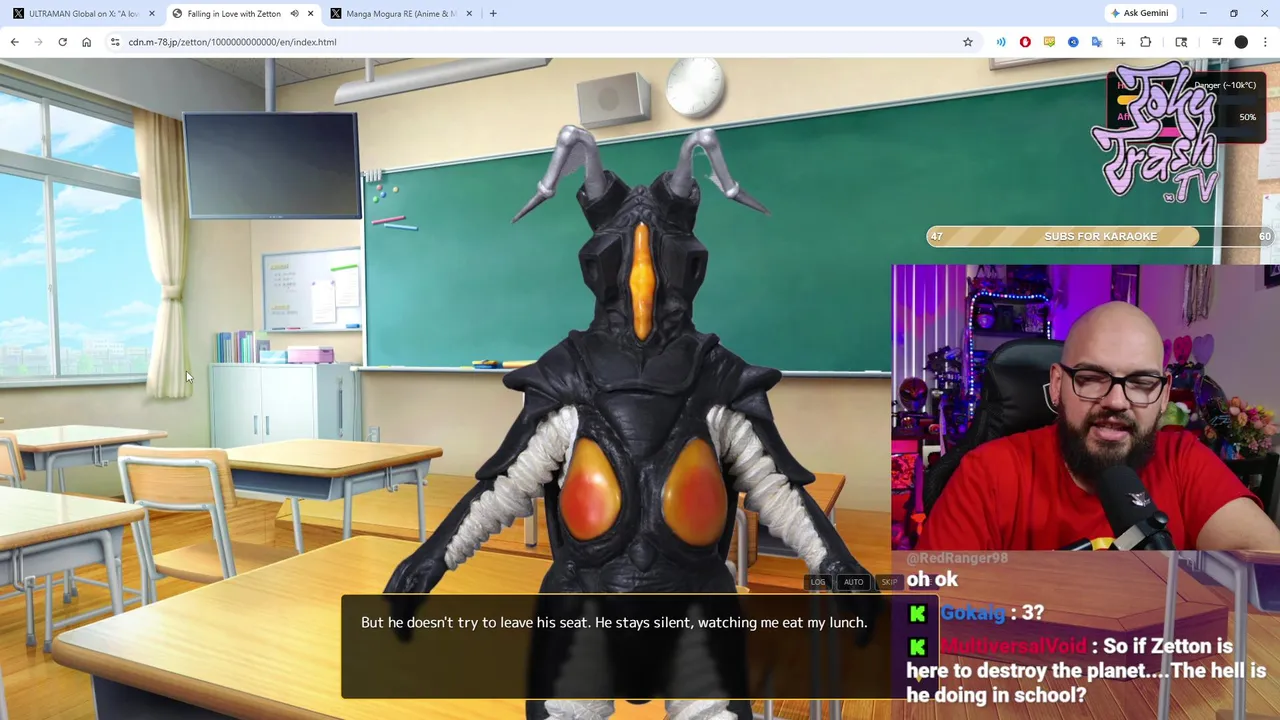The image size is (1280, 720).
Task: Open the yellow note extension
Action: point(1049,42)
